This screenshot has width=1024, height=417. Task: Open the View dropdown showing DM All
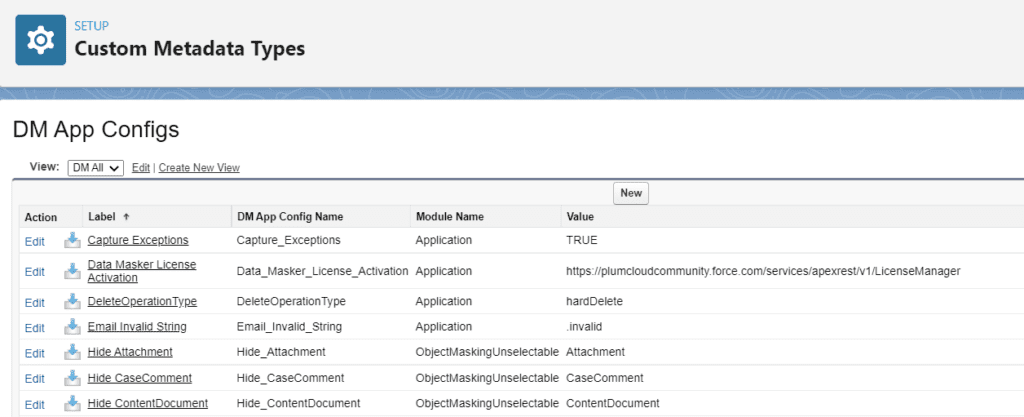point(95,168)
